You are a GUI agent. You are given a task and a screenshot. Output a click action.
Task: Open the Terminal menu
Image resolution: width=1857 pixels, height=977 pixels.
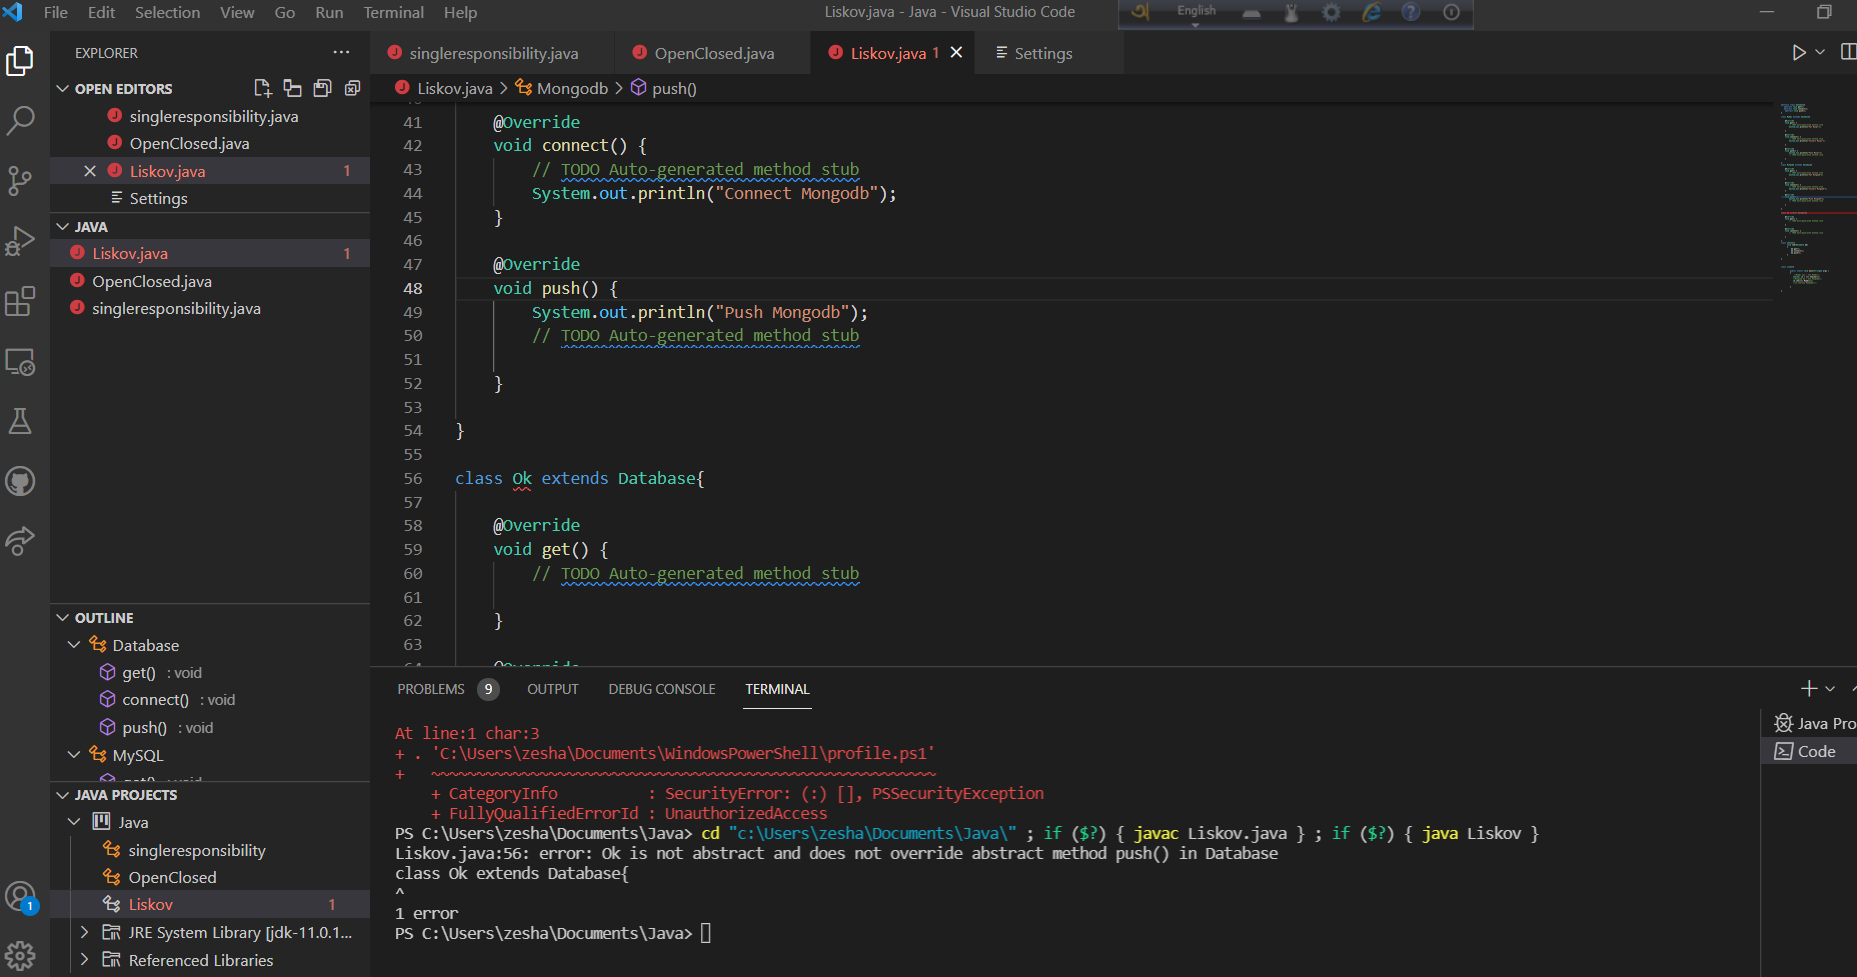(x=393, y=12)
